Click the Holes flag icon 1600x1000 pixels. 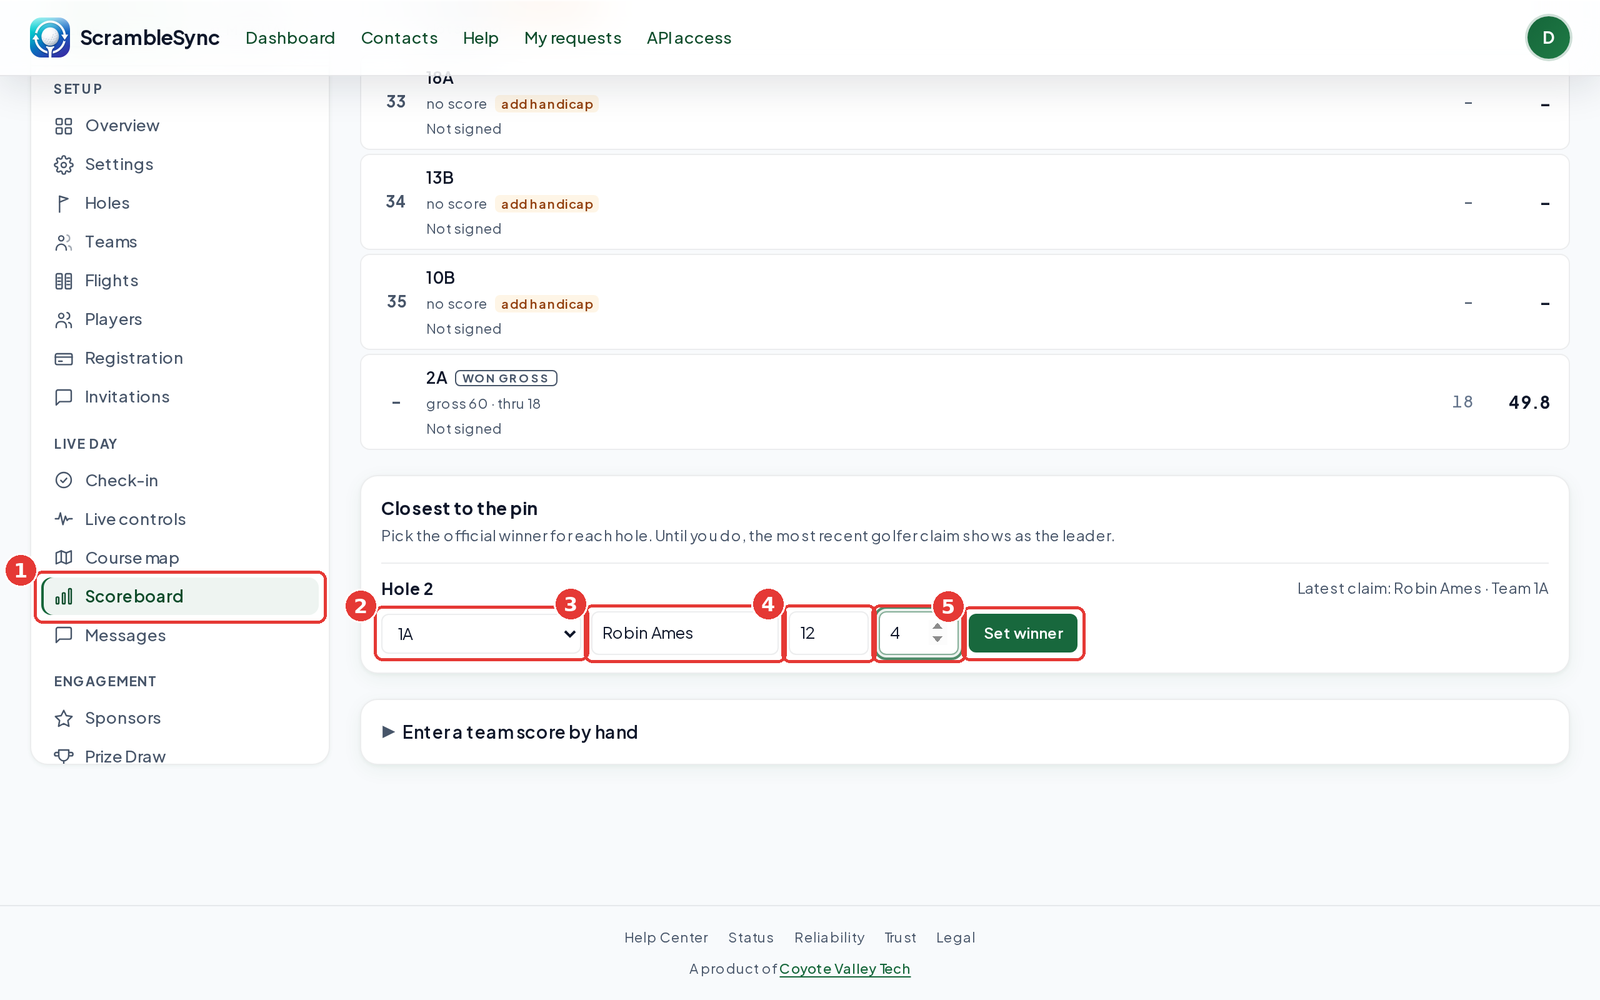pyautogui.click(x=64, y=204)
